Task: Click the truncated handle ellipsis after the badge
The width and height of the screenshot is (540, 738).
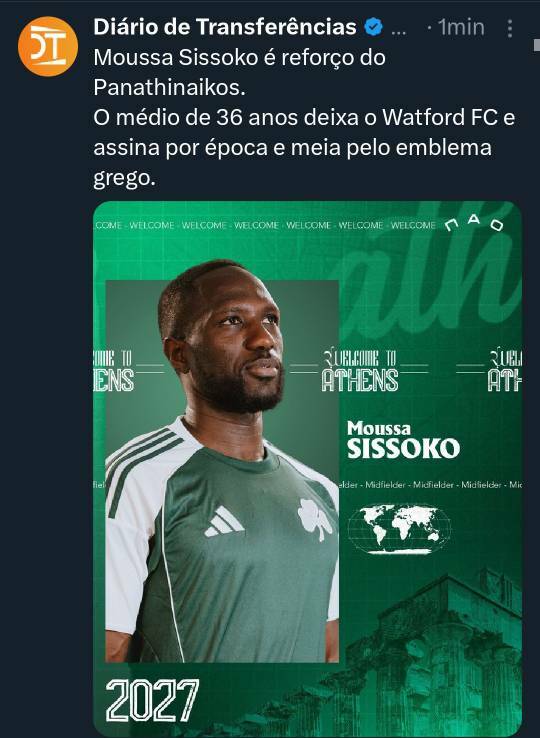Action: coord(398,31)
